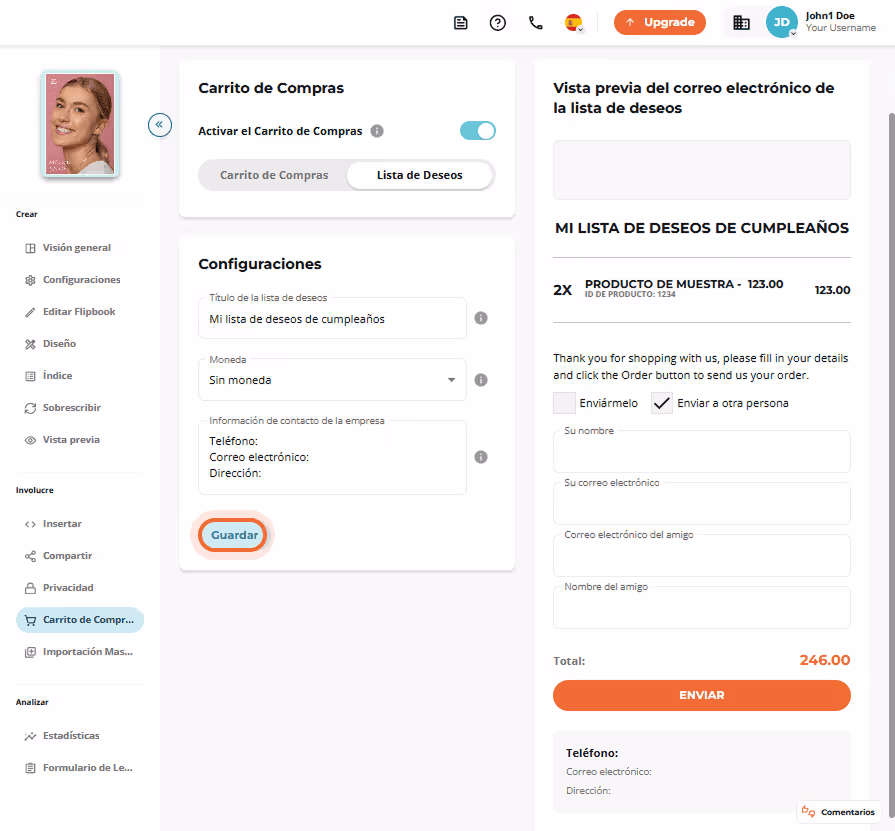Click the Índice list icon
Image resolution: width=895 pixels, height=831 pixels.
(30, 376)
